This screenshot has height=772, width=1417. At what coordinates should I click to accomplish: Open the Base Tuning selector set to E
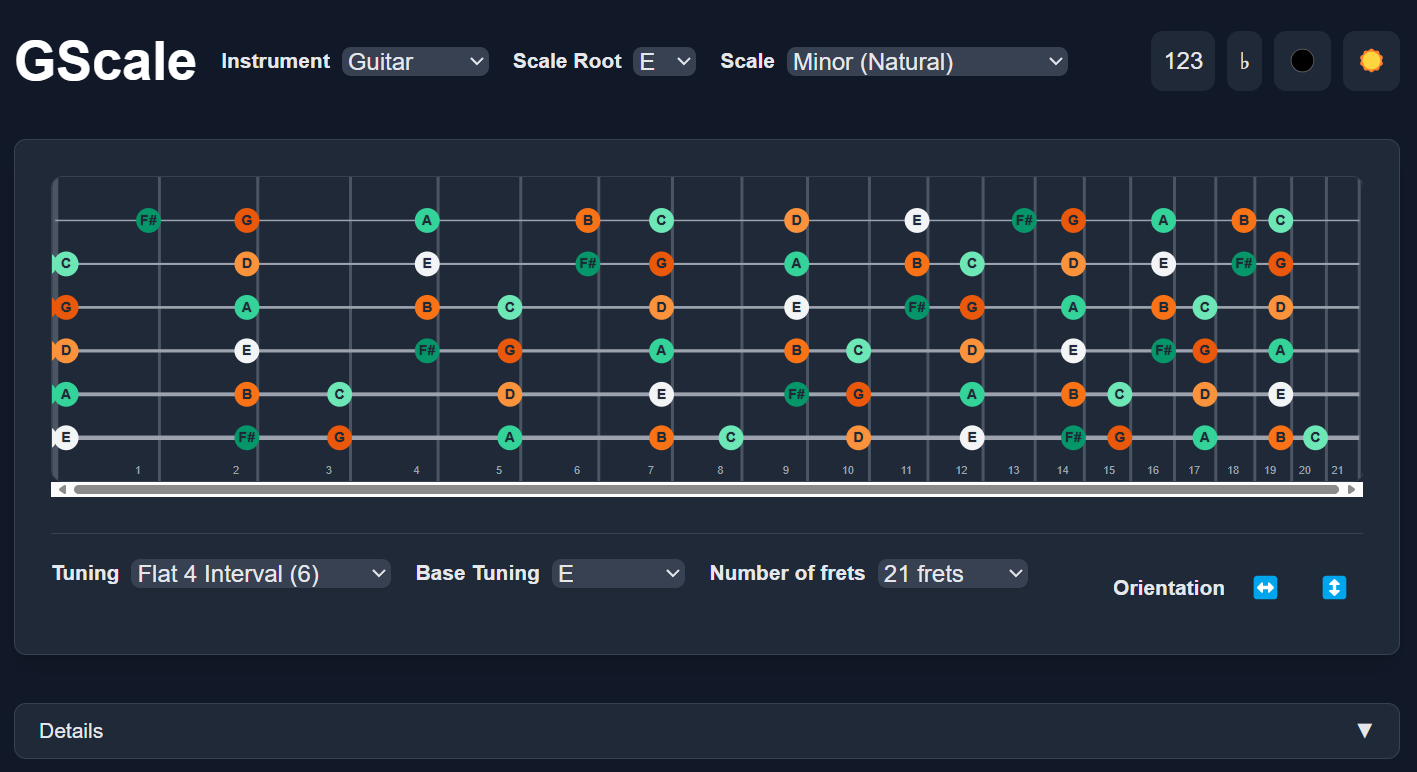[x=618, y=573]
